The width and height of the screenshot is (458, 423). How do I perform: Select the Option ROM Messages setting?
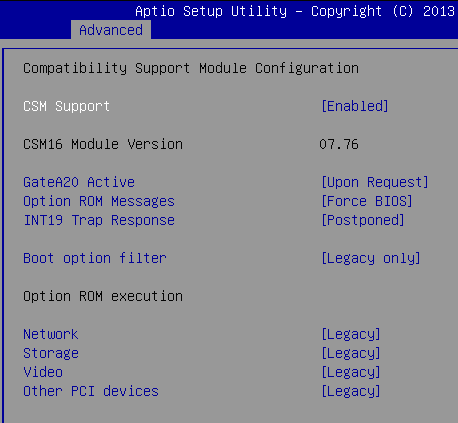(x=99, y=201)
